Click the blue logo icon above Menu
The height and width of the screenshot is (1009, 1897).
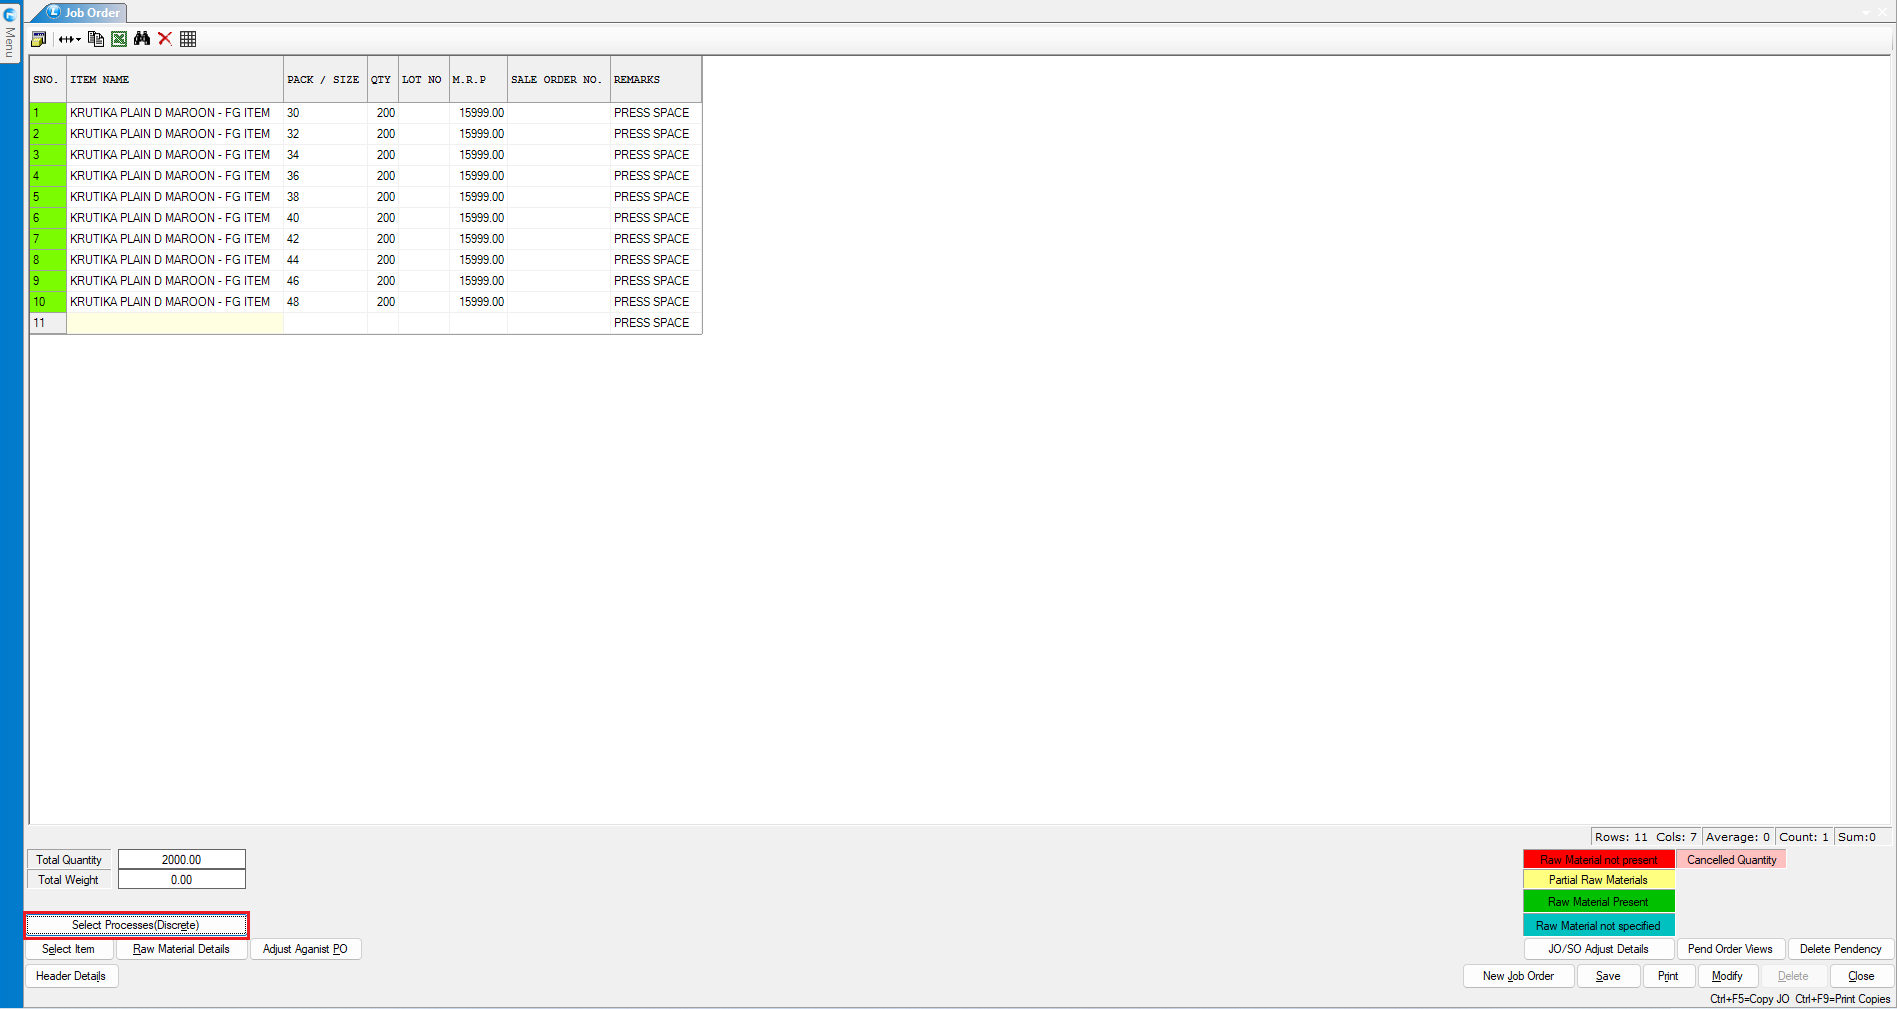(x=10, y=14)
